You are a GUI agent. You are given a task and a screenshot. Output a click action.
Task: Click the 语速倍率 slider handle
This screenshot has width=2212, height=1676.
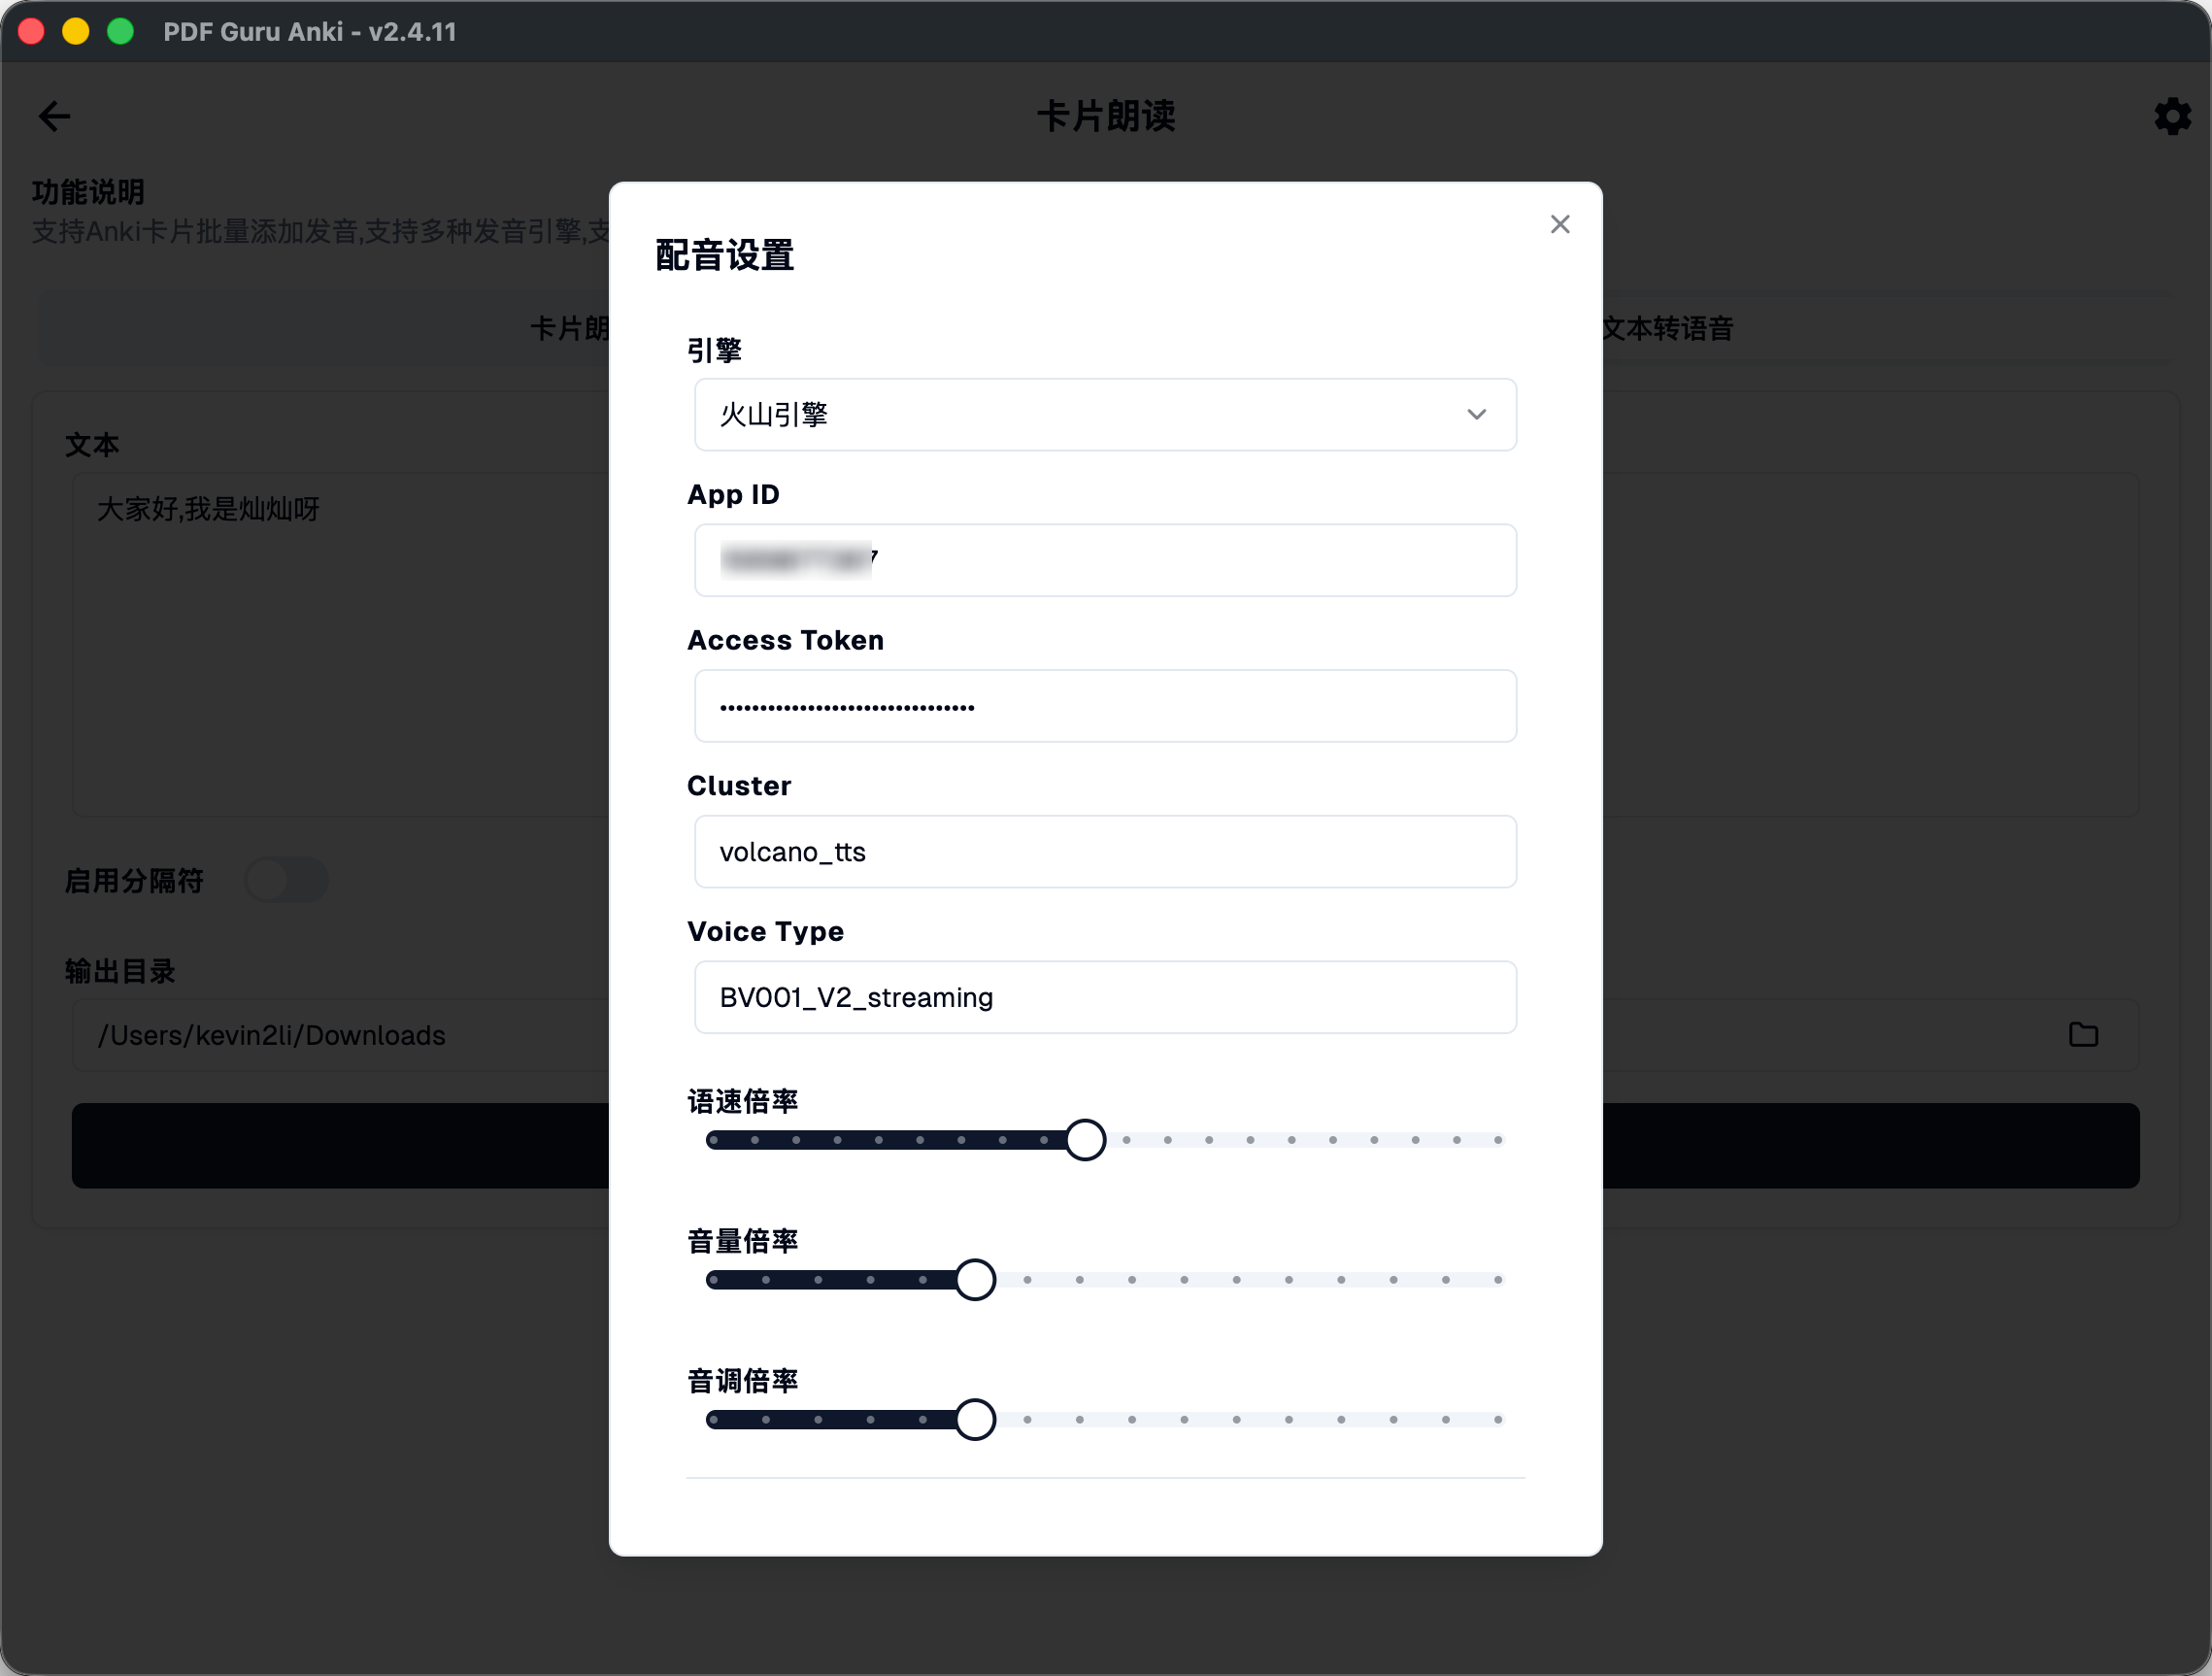(1085, 1140)
